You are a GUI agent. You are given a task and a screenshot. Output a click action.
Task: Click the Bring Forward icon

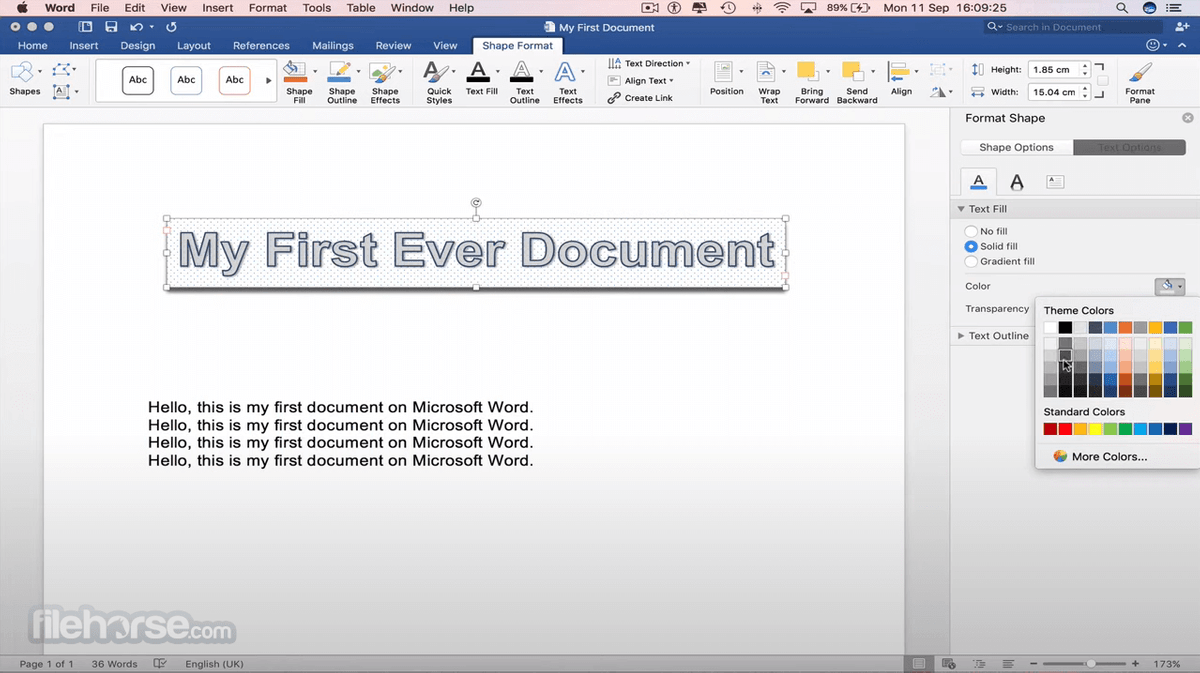[810, 72]
